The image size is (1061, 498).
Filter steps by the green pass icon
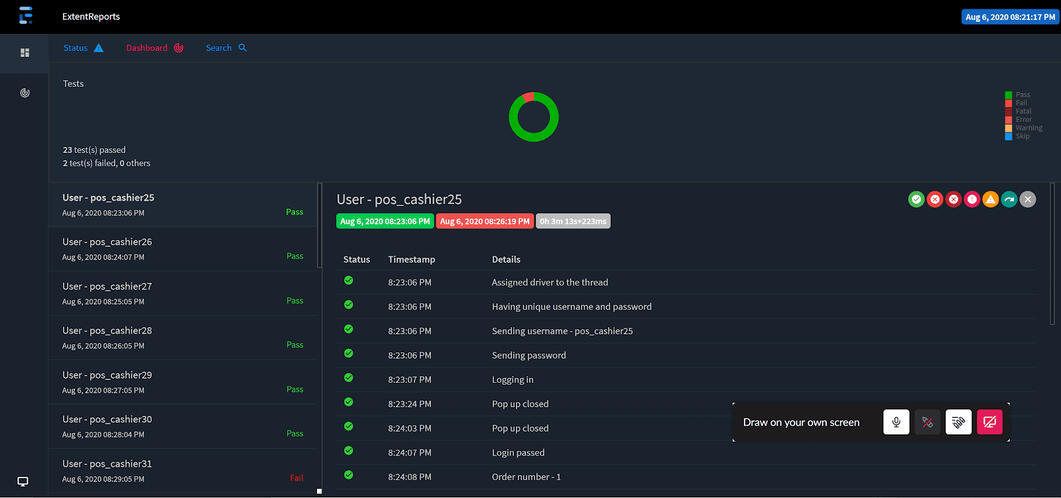click(916, 199)
